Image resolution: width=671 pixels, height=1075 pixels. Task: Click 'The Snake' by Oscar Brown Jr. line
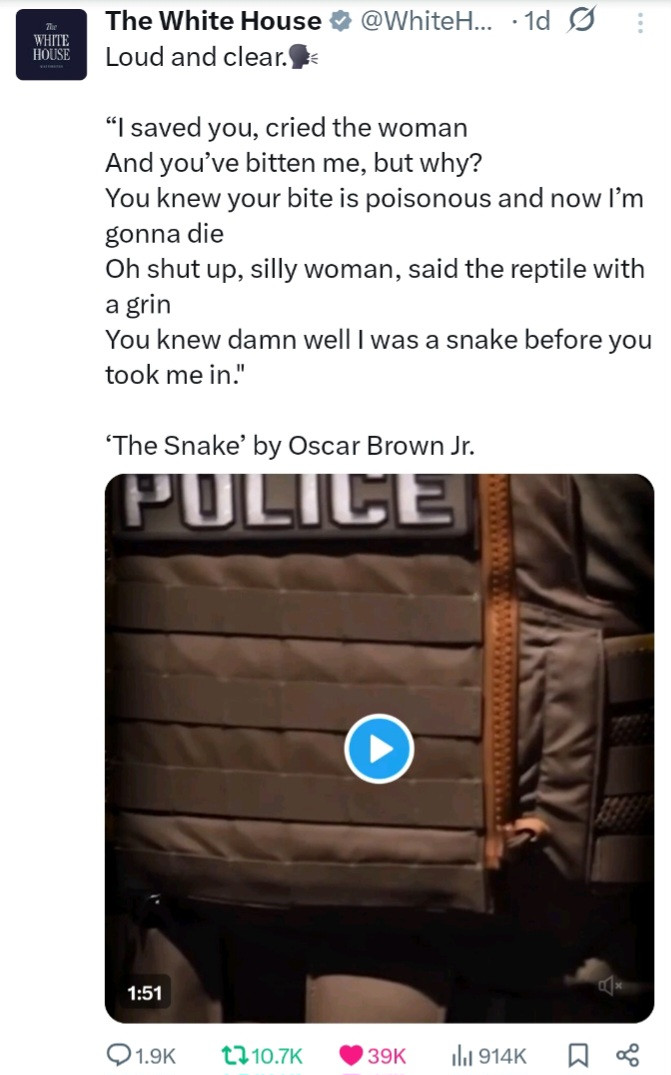tap(289, 445)
